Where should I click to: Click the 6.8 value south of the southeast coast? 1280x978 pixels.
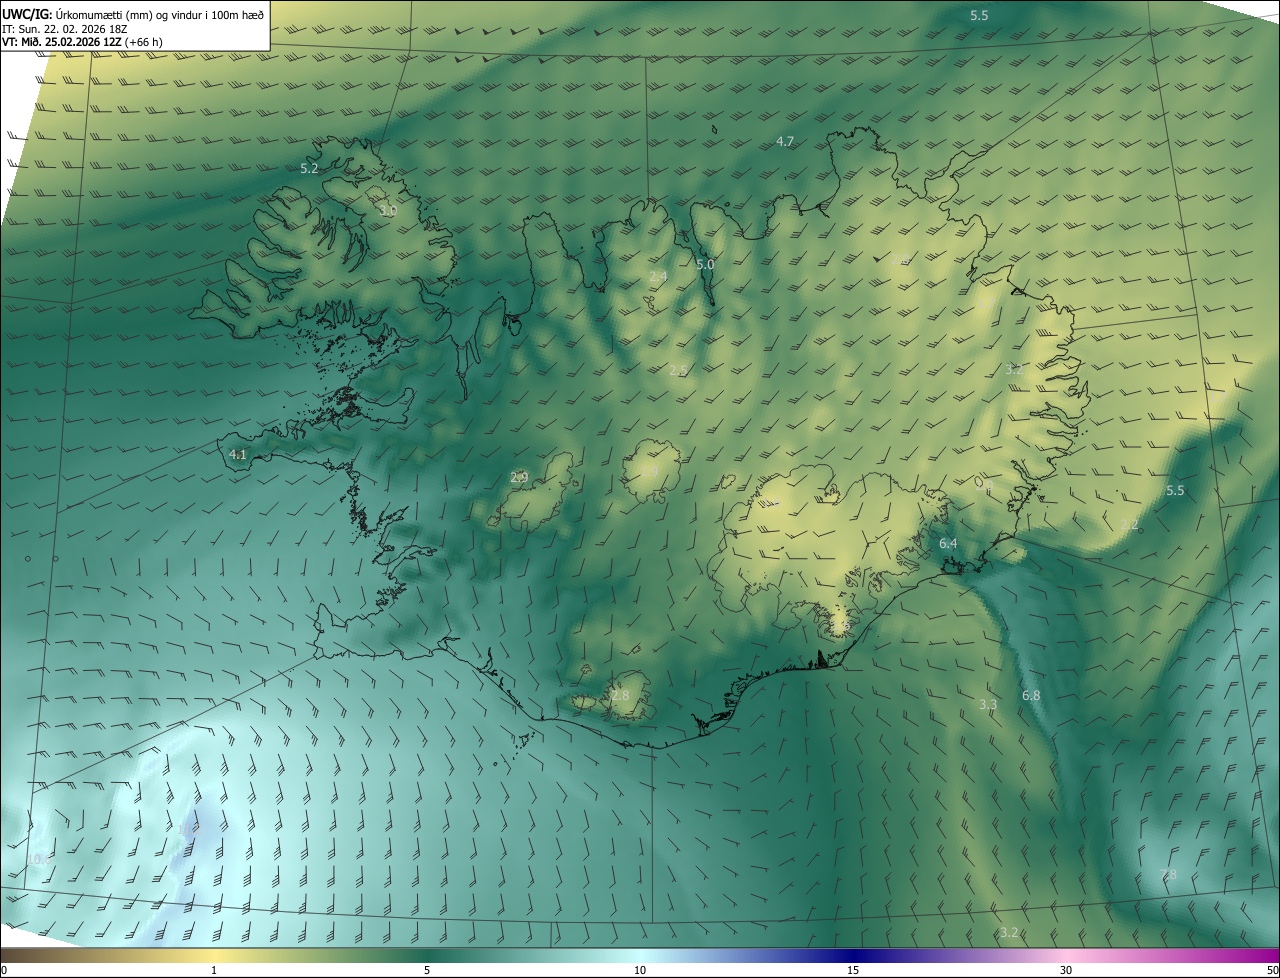[x=1031, y=695]
